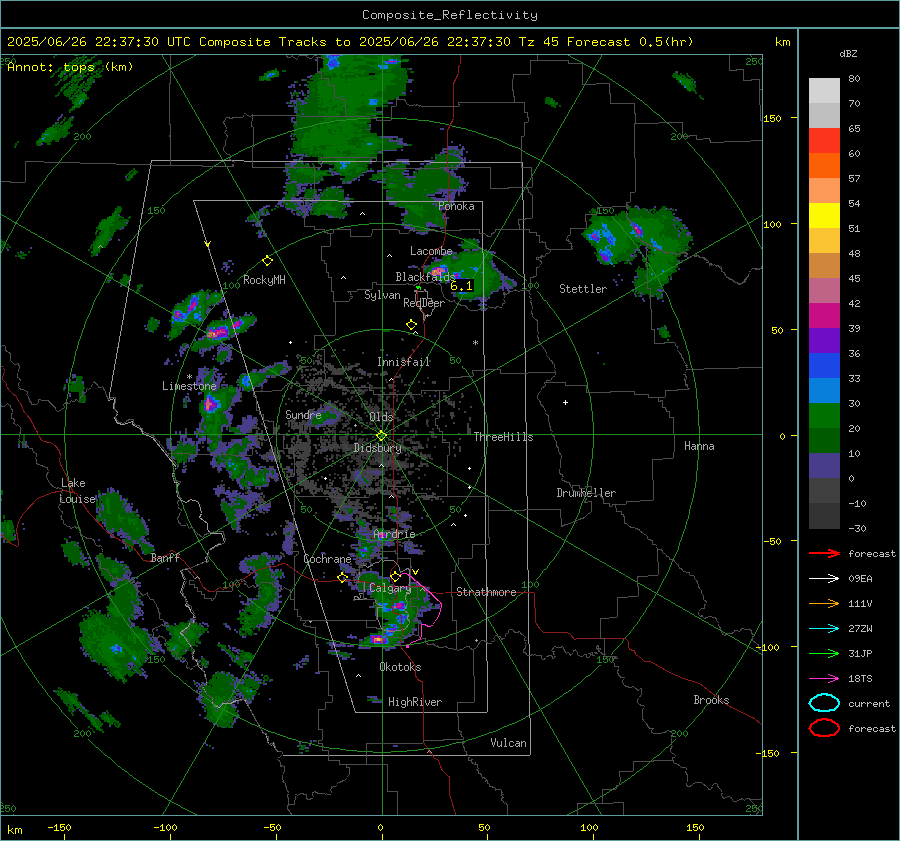Click the red forecast arrow in legend
900x841 pixels.
824,553
